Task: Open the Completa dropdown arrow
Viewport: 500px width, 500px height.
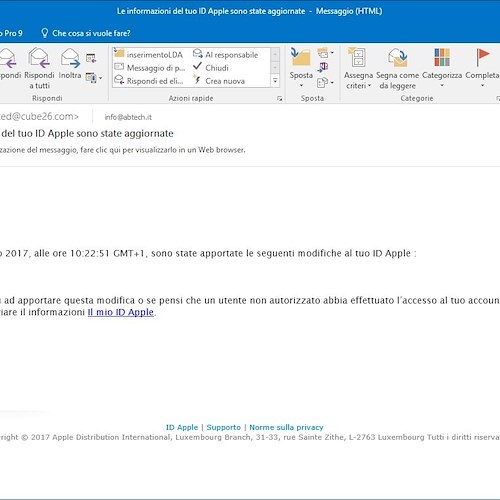Action: tap(482, 85)
